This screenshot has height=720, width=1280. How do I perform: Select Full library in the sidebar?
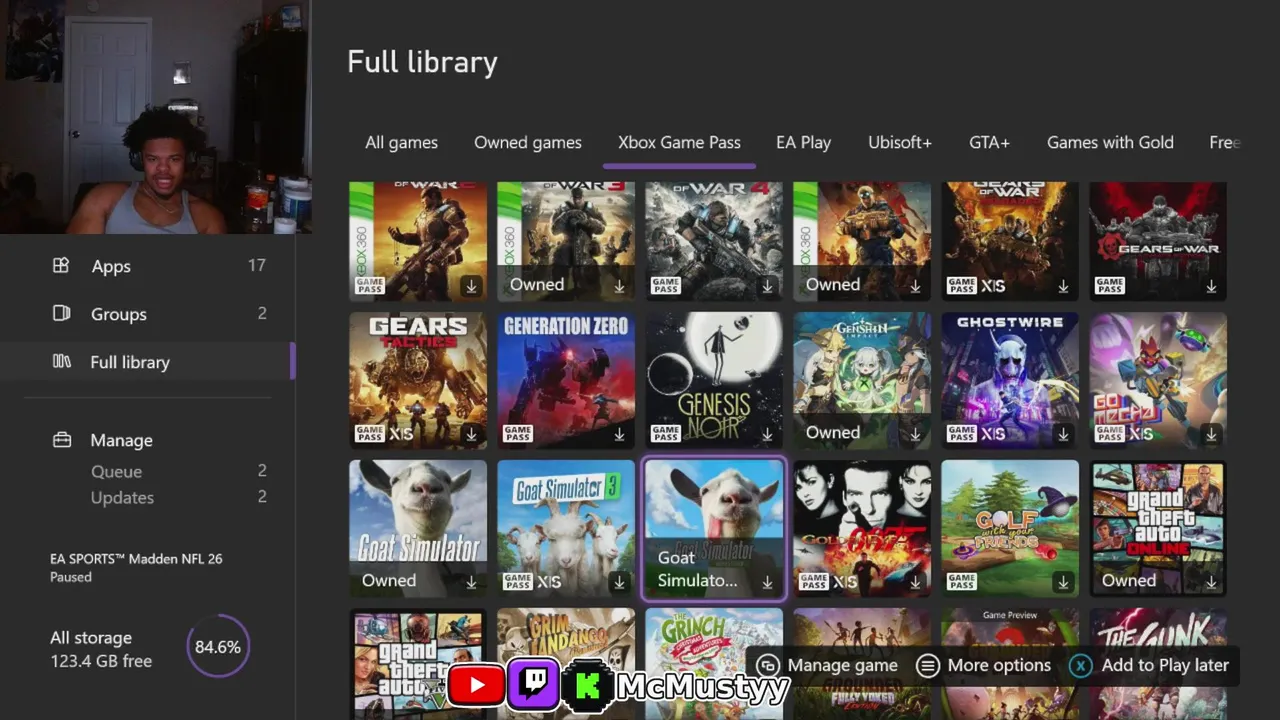tap(148, 362)
